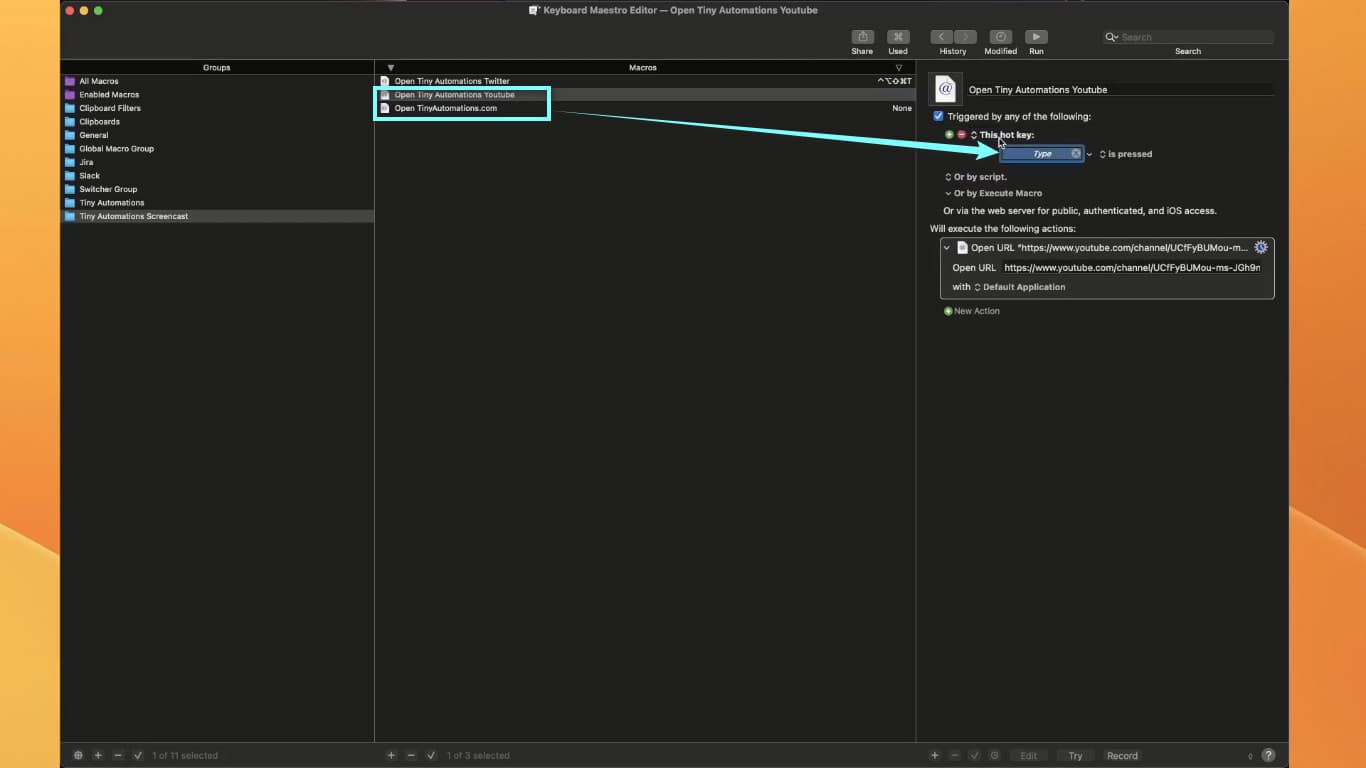Open the Open URL action gear menu
The image size is (1366, 768).
(1261, 247)
